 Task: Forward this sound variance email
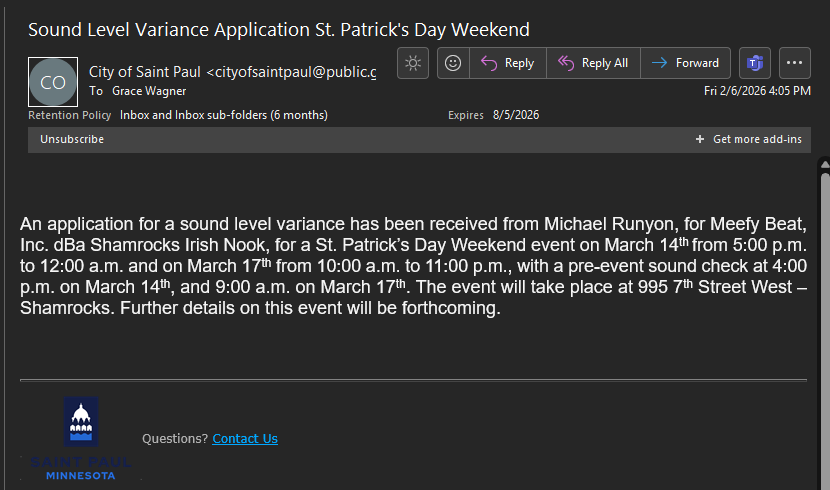pos(685,63)
